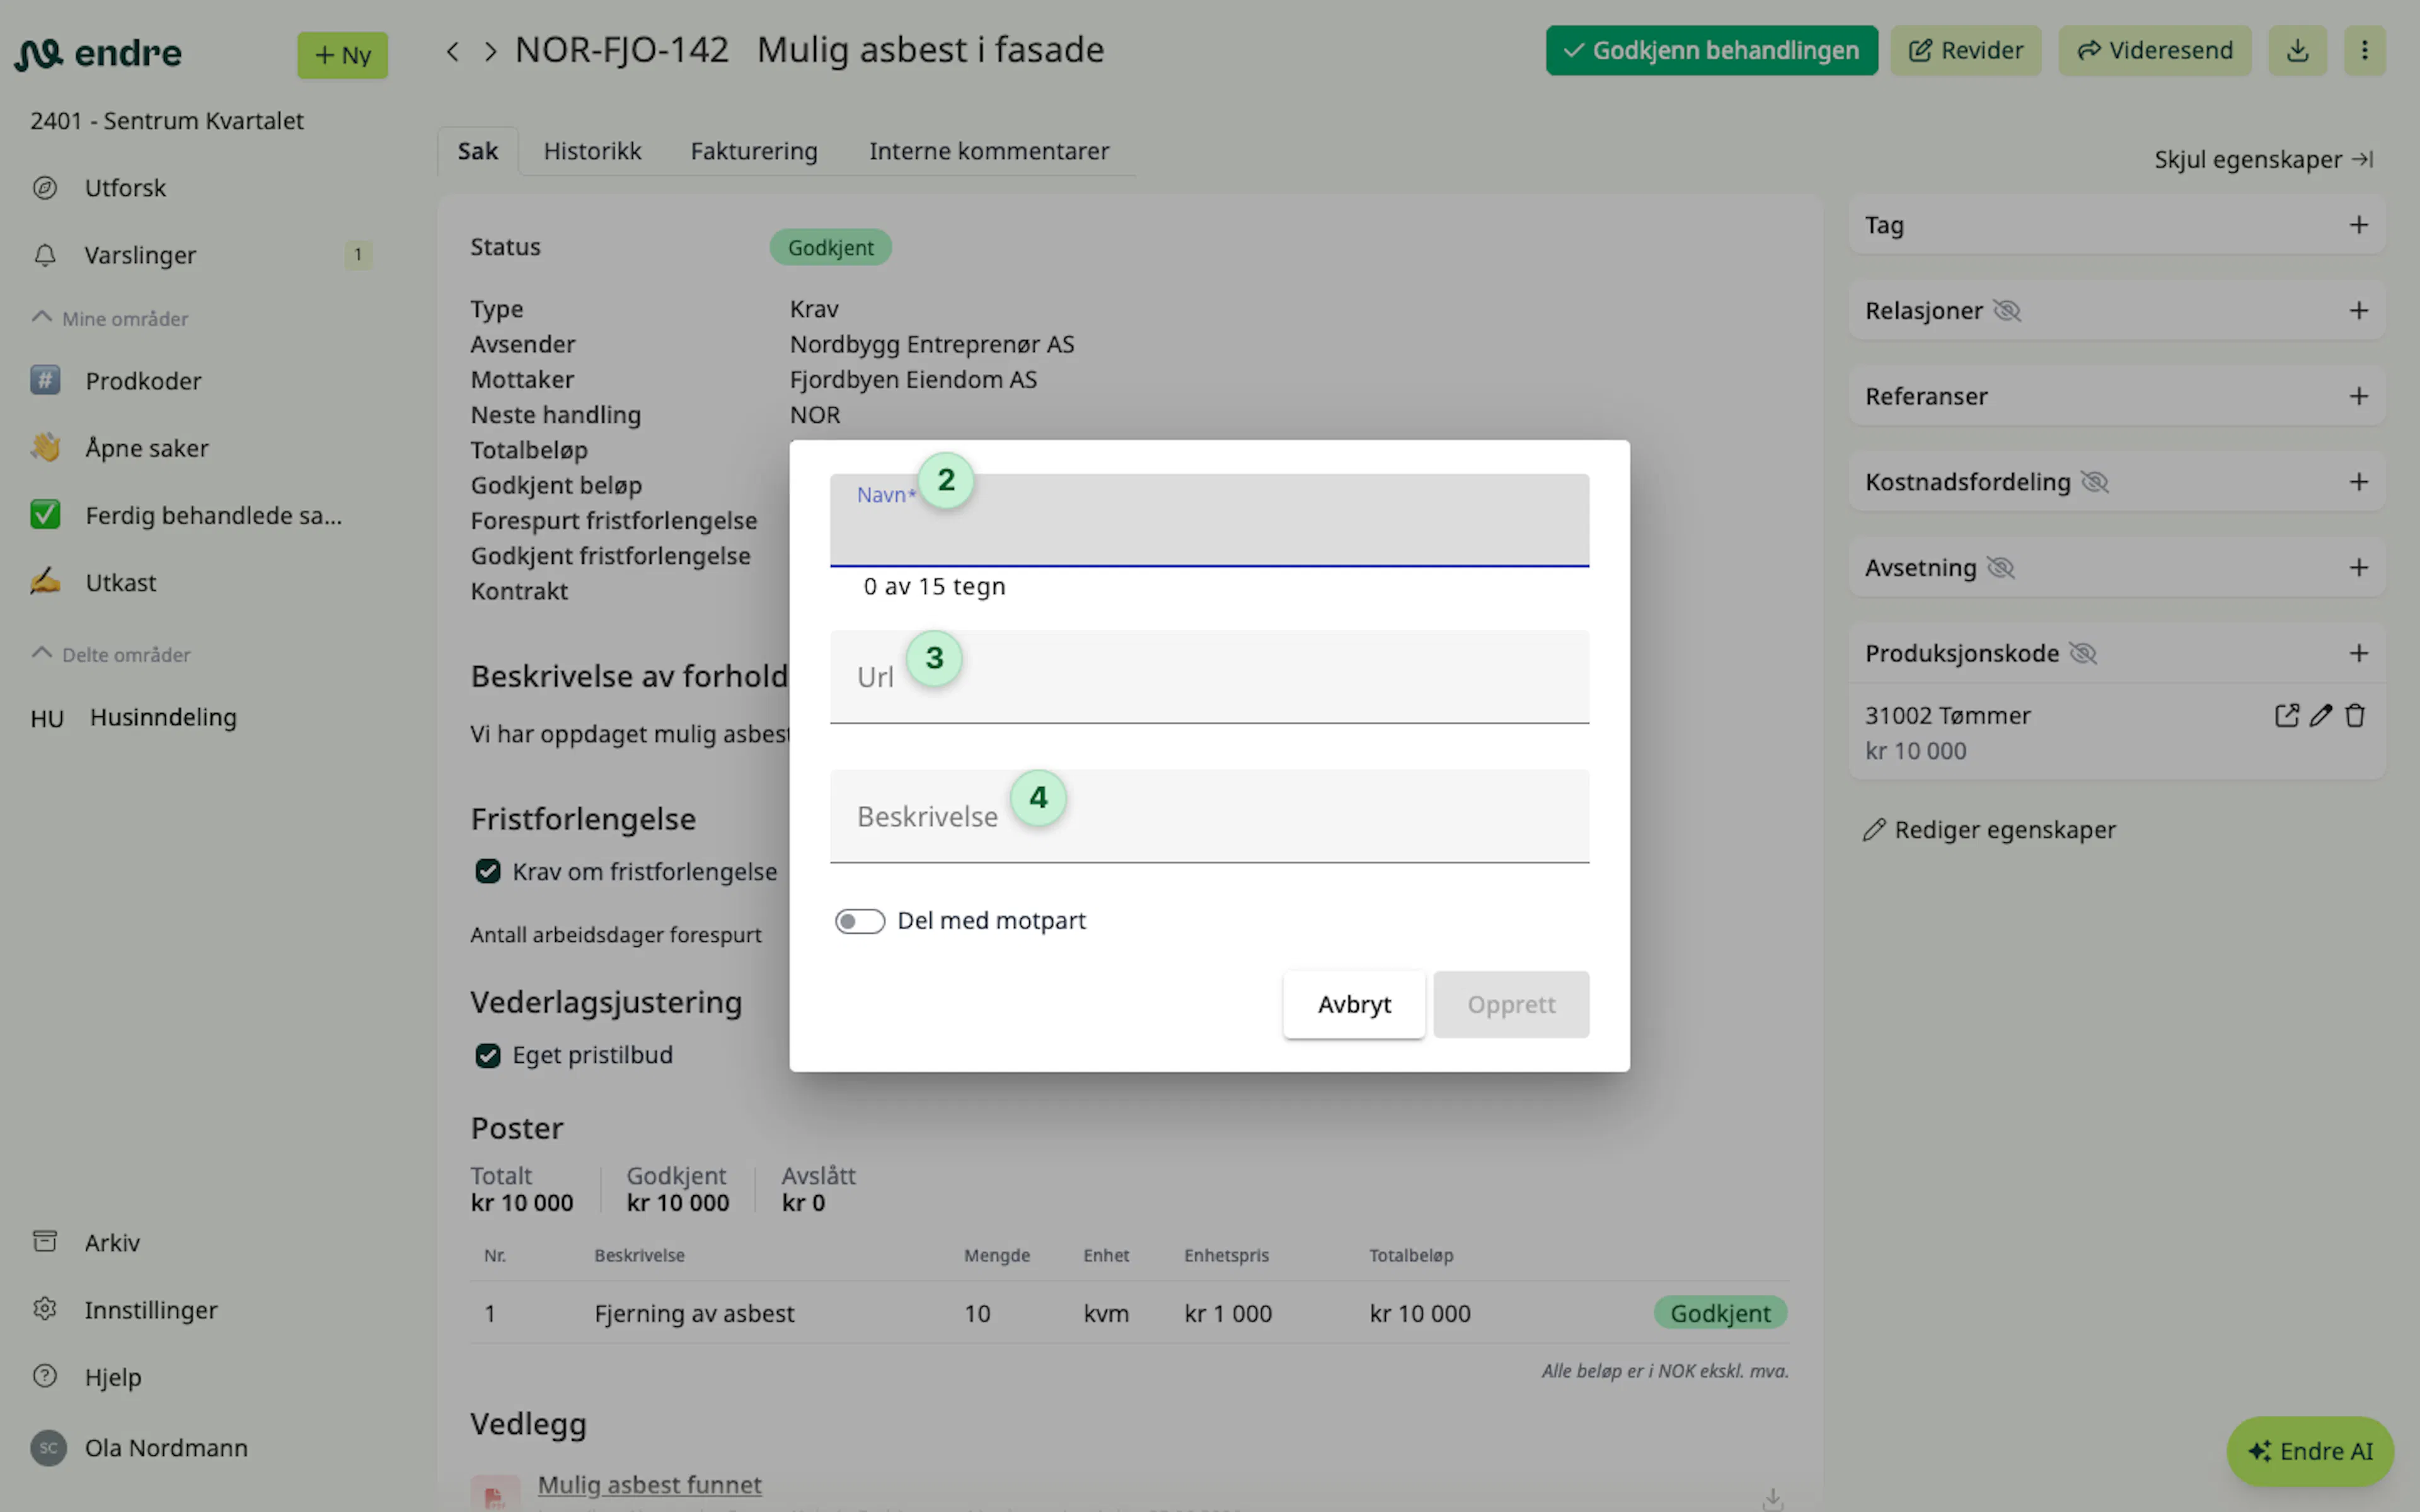
Task: Open Arkiv in sidebar
Action: 112,1242
